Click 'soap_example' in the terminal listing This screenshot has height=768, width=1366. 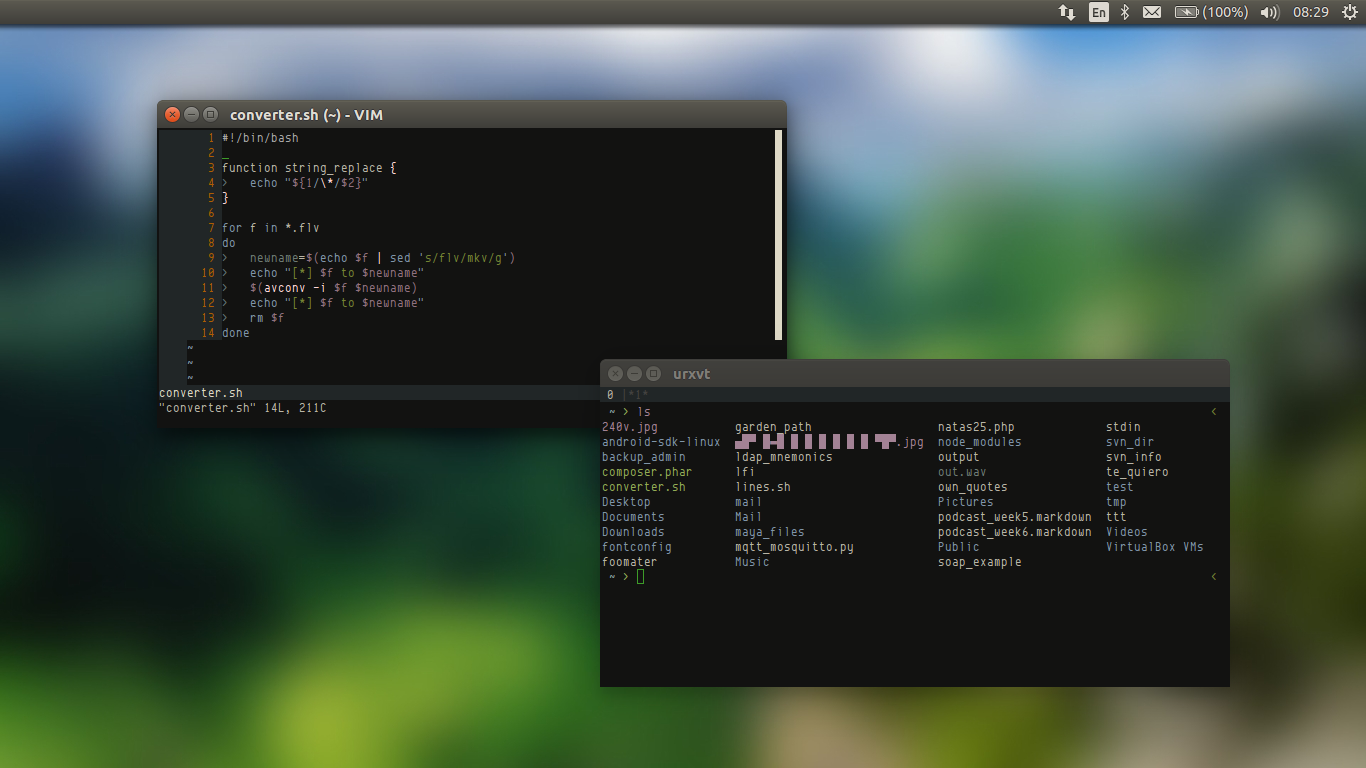[980, 562]
